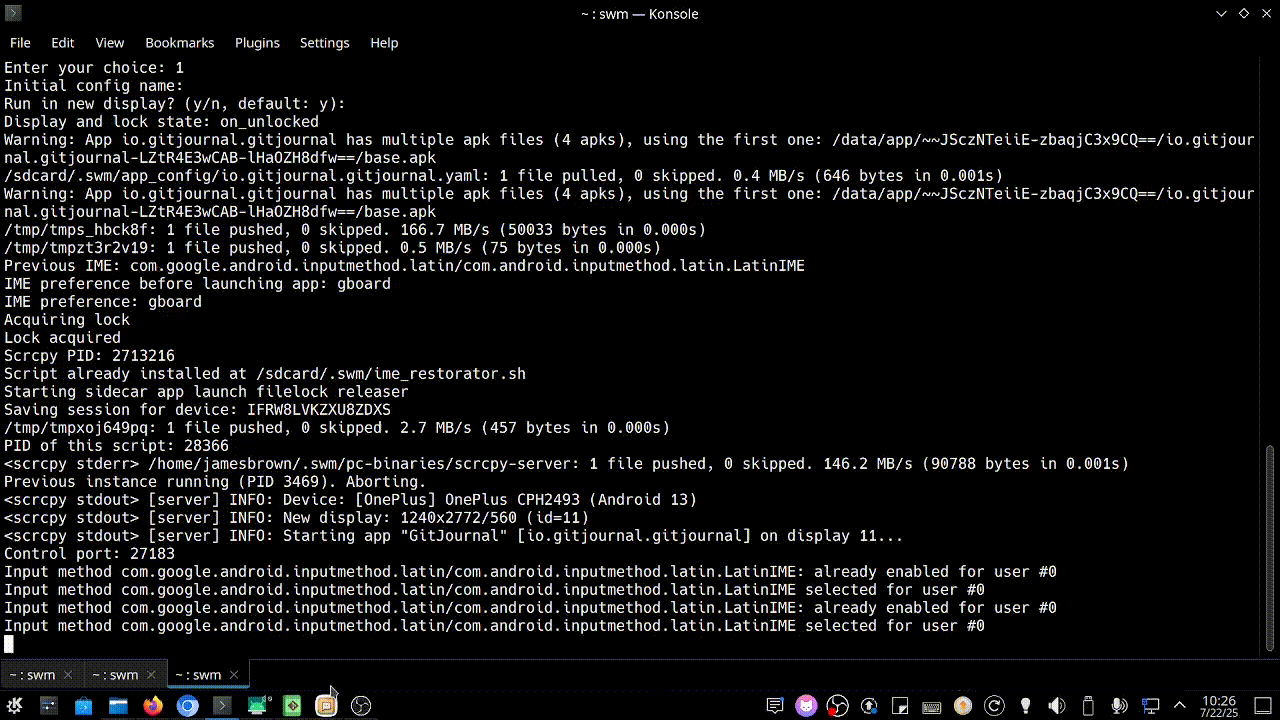Open the KDE application launcher
The image size is (1280, 720).
click(15, 706)
